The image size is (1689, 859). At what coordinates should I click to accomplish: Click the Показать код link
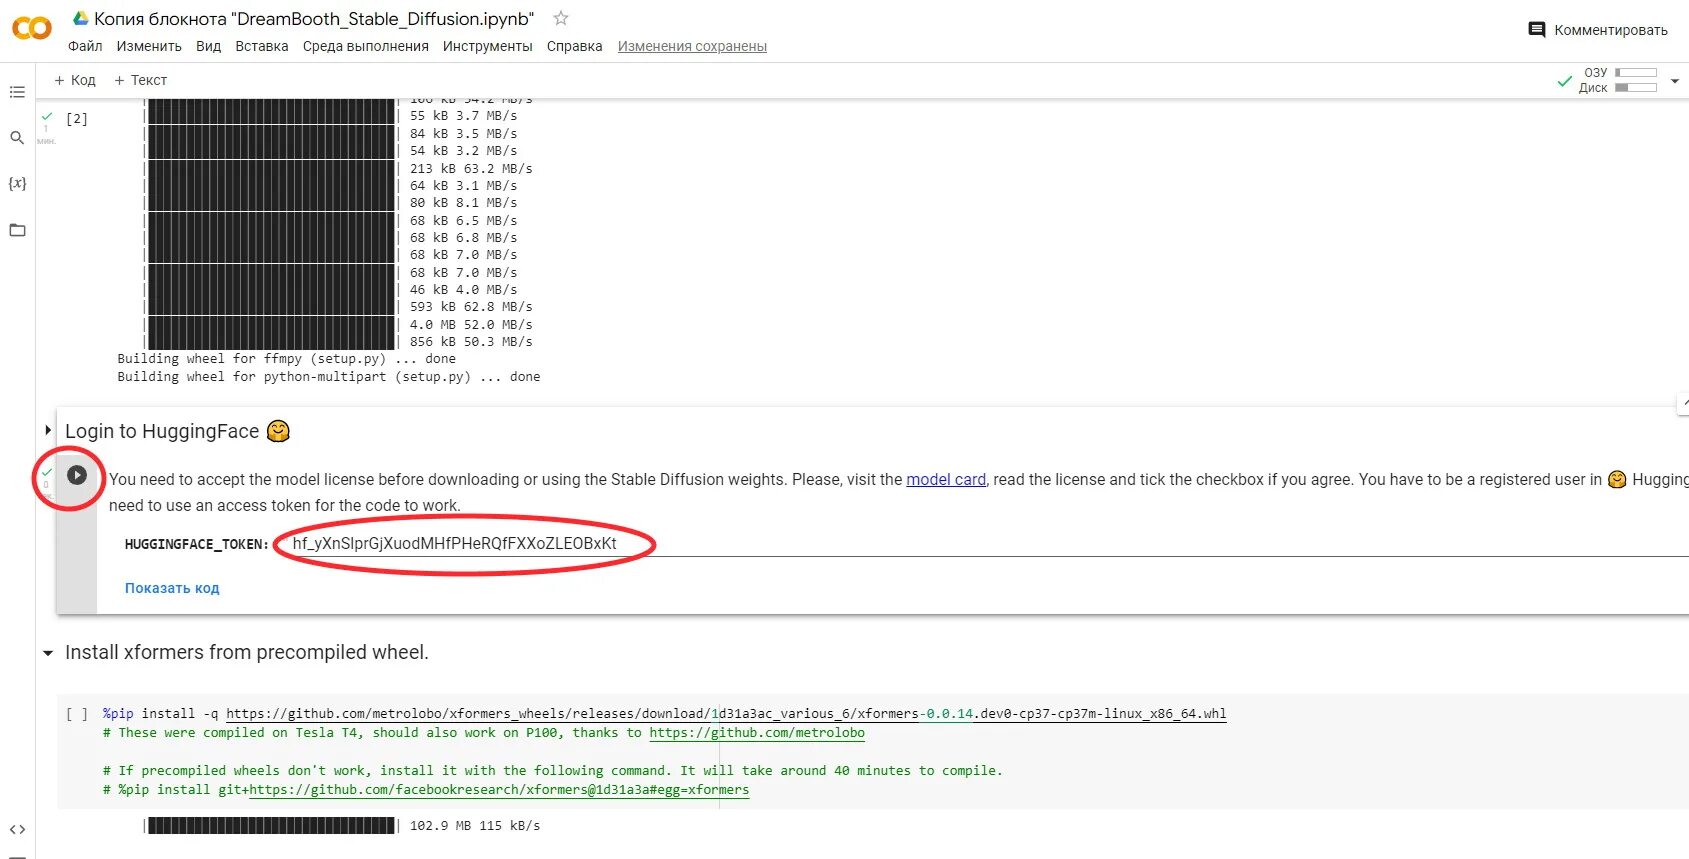pos(172,588)
